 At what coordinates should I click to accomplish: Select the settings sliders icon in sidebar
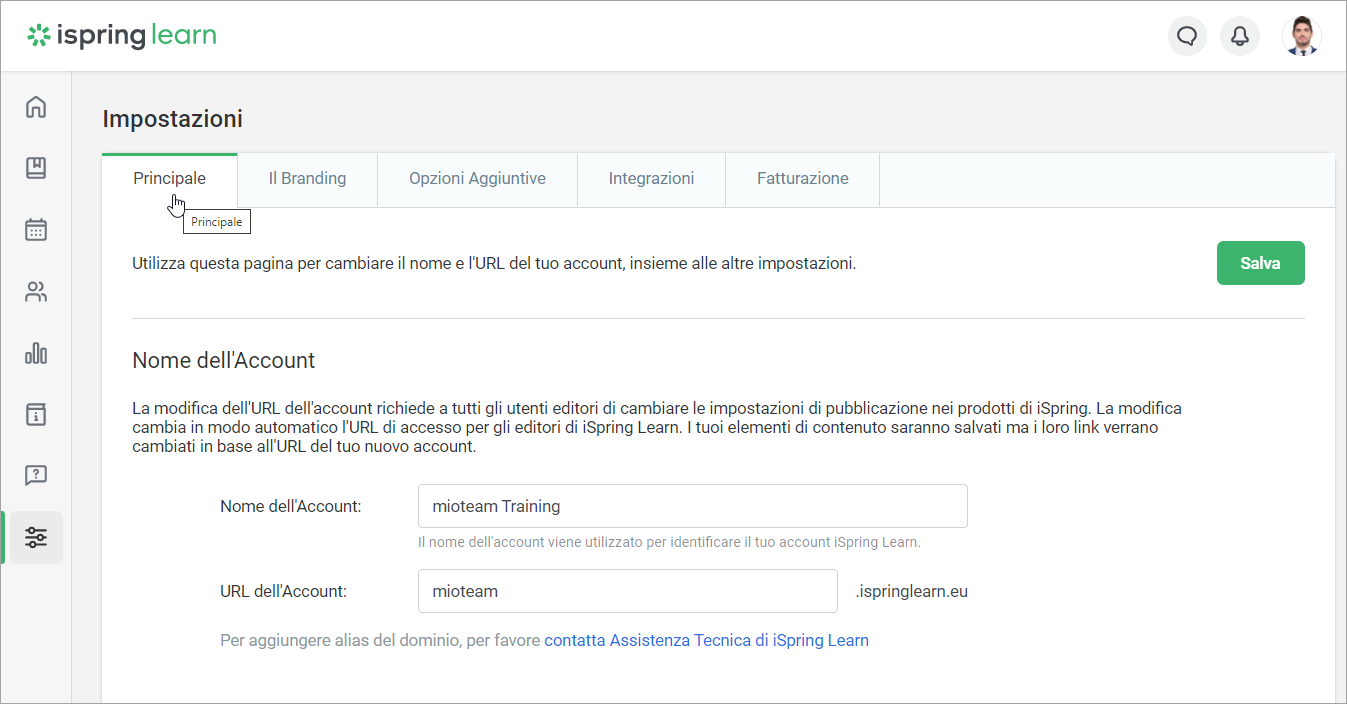point(36,537)
